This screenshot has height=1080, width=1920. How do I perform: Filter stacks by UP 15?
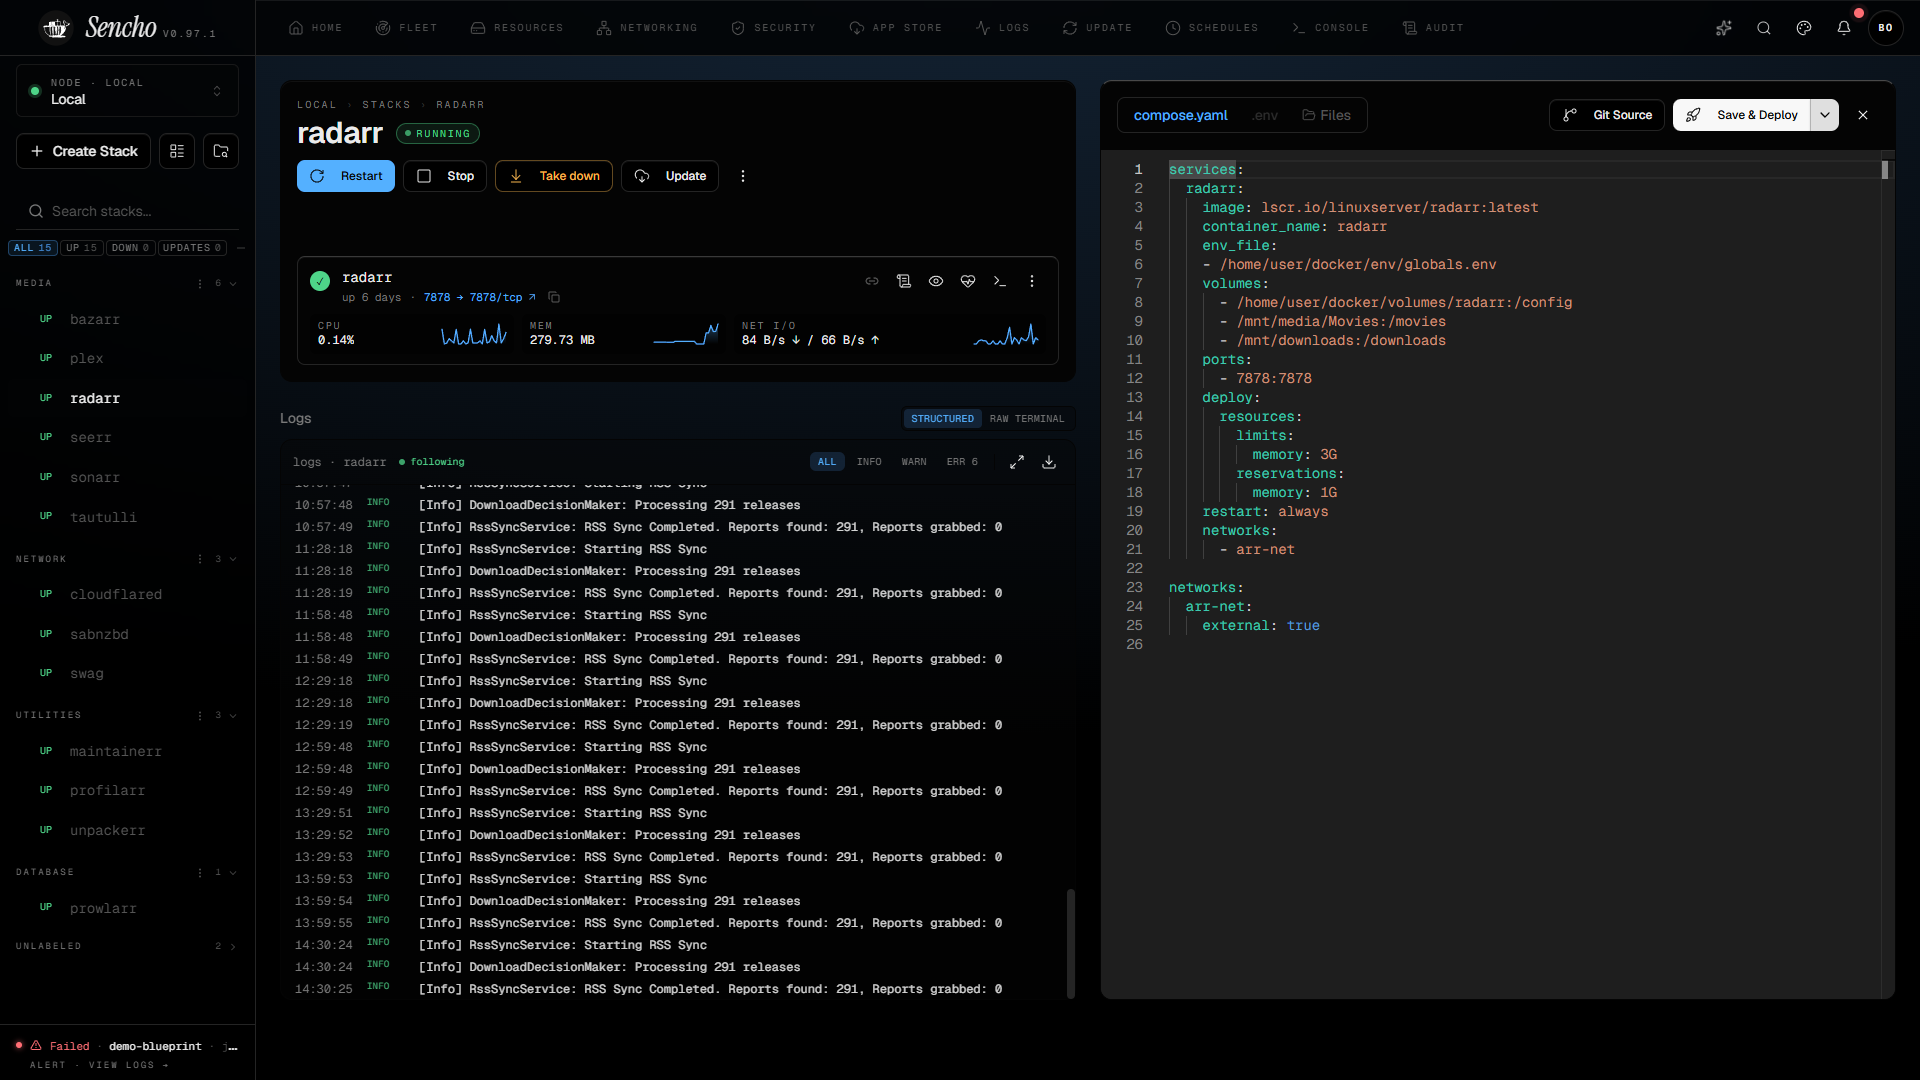pos(82,248)
